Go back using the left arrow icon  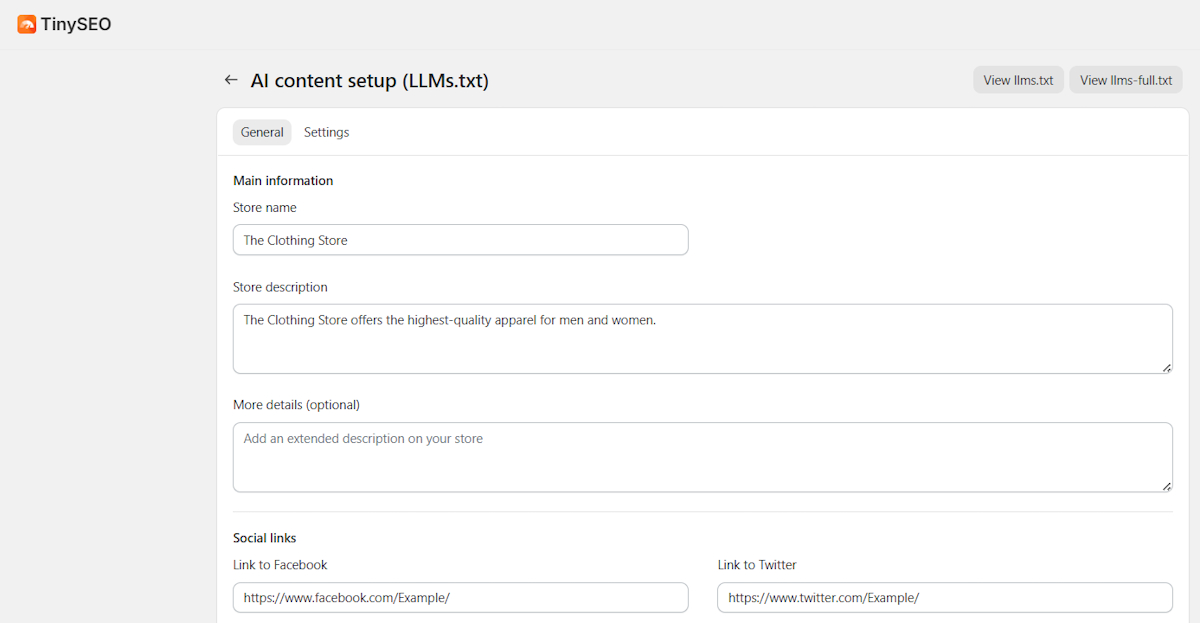(231, 80)
